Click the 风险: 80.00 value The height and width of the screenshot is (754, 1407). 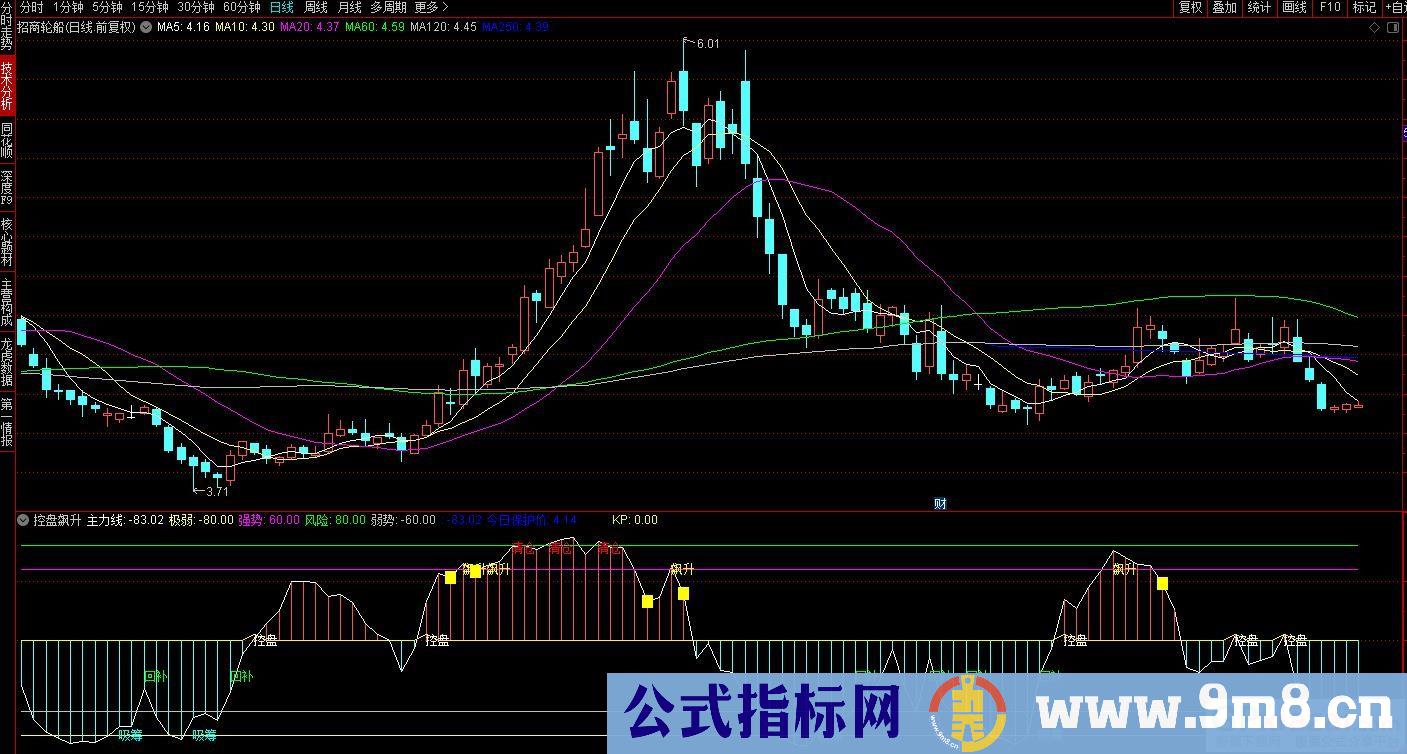[x=335, y=520]
